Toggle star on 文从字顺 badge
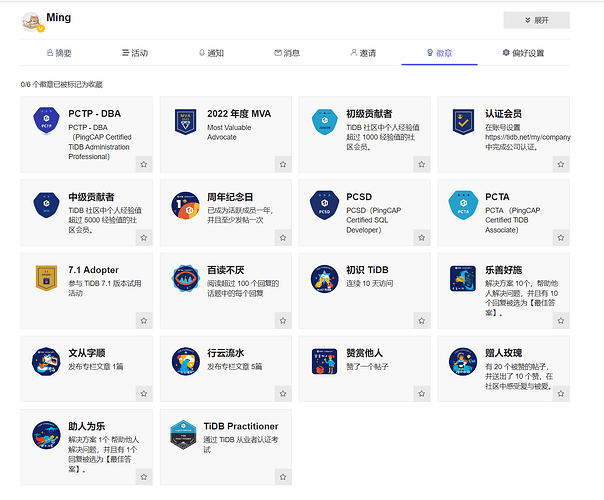604x500 pixels. pos(144,394)
